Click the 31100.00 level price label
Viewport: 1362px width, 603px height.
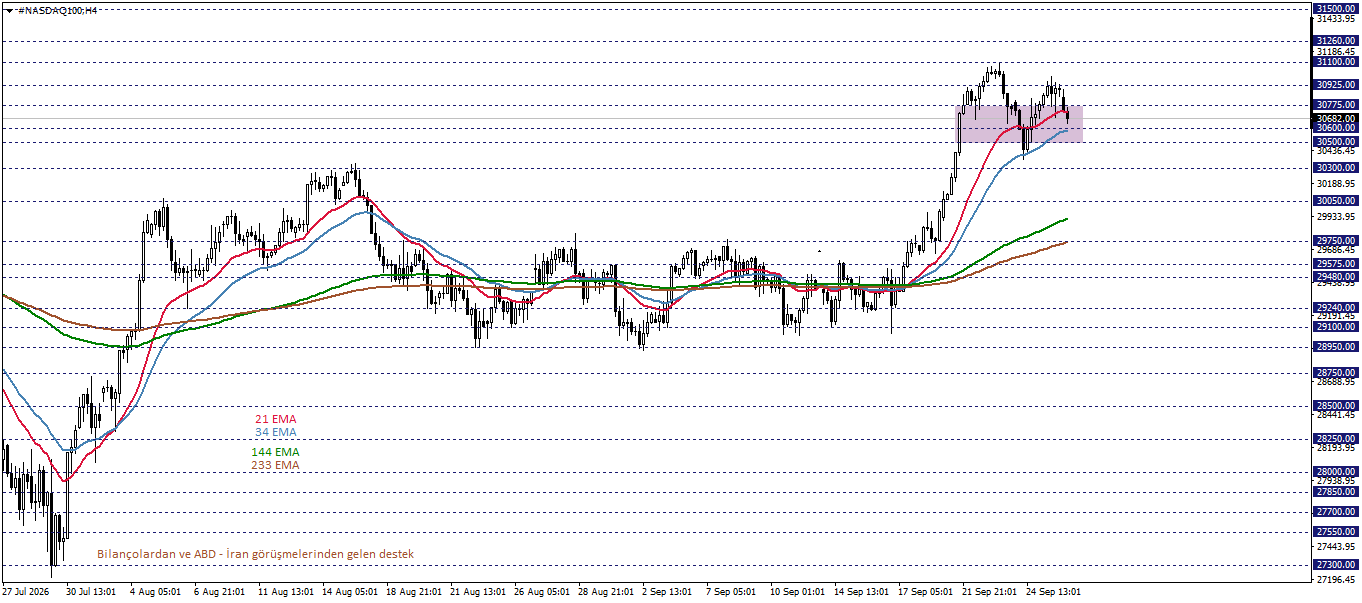[1335, 62]
